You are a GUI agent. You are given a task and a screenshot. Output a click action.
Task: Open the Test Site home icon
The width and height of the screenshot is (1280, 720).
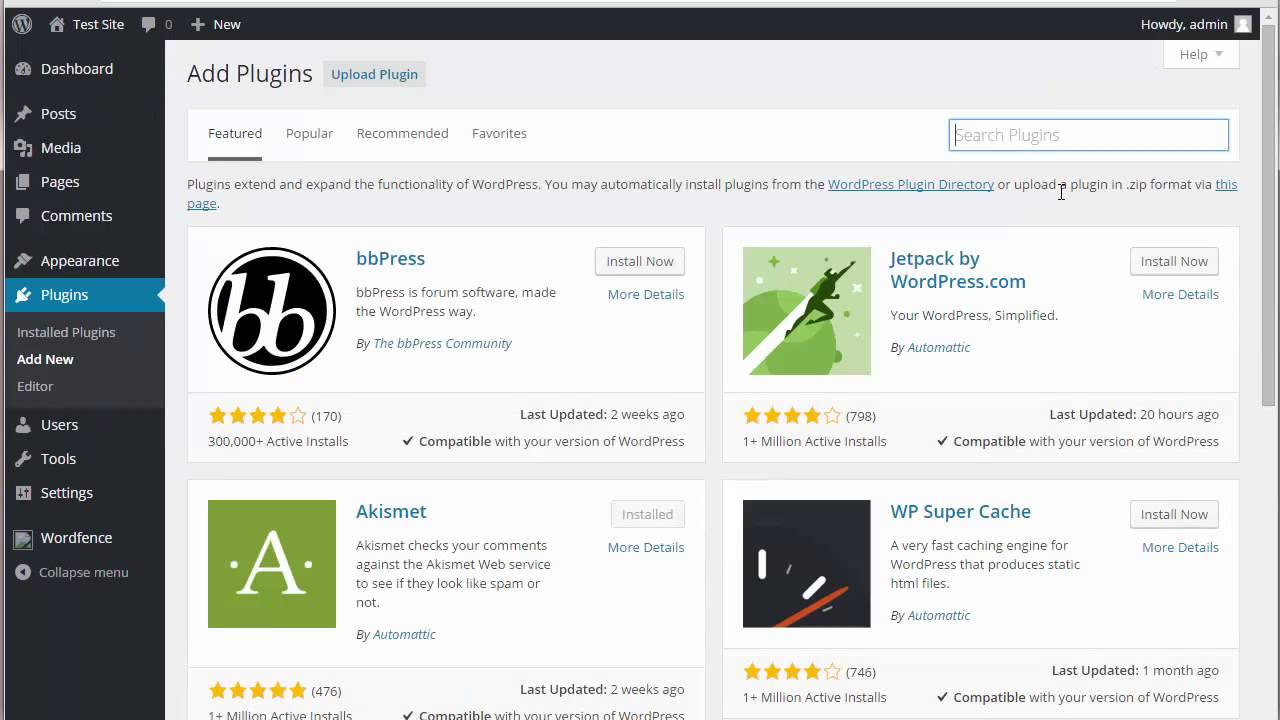pos(56,24)
